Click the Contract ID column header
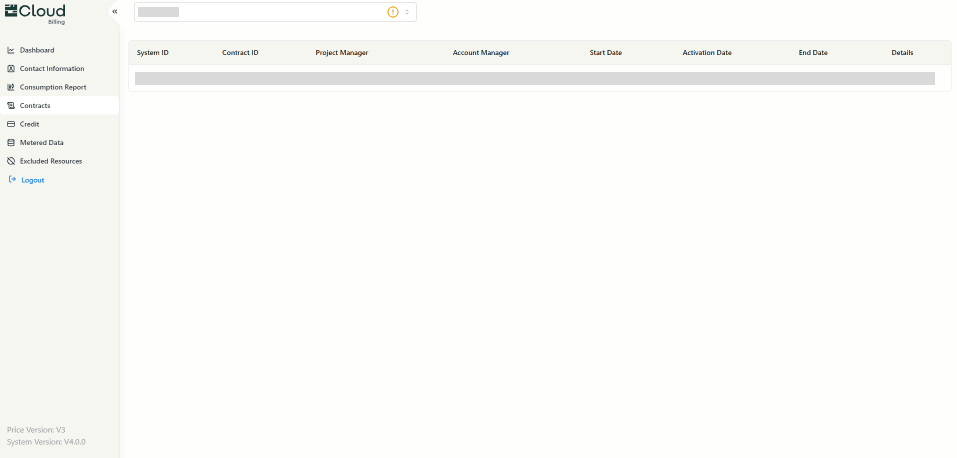This screenshot has width=957, height=458. tap(240, 52)
